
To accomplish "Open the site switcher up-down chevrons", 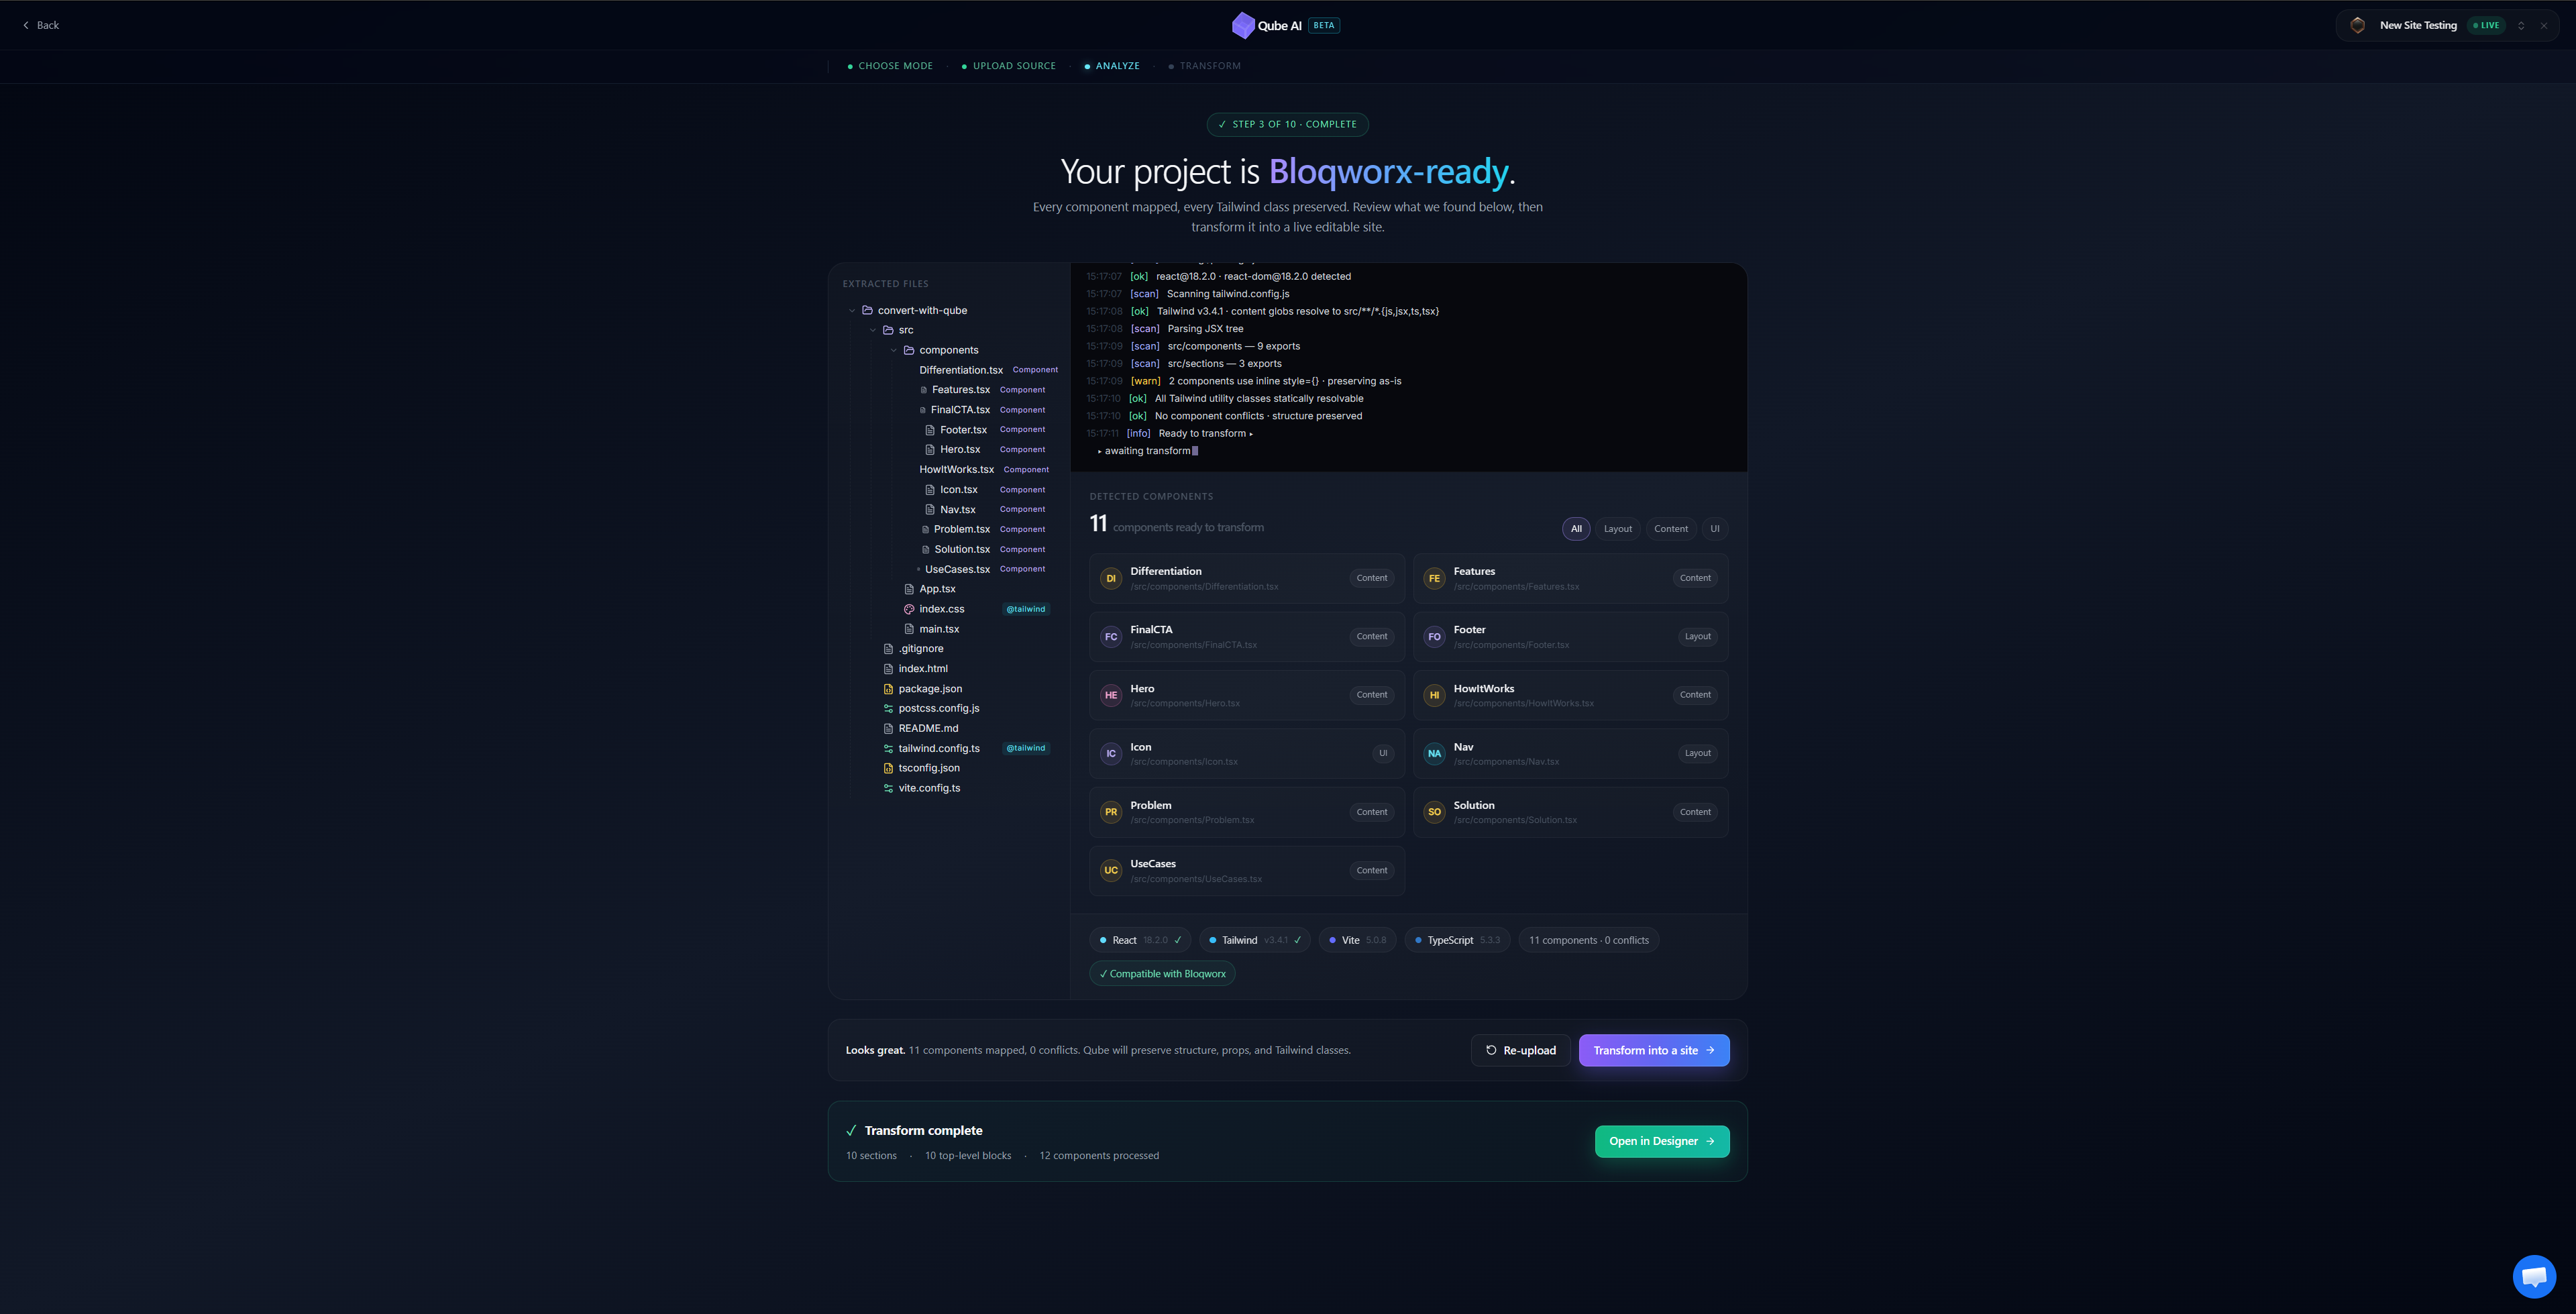I will [2521, 26].
